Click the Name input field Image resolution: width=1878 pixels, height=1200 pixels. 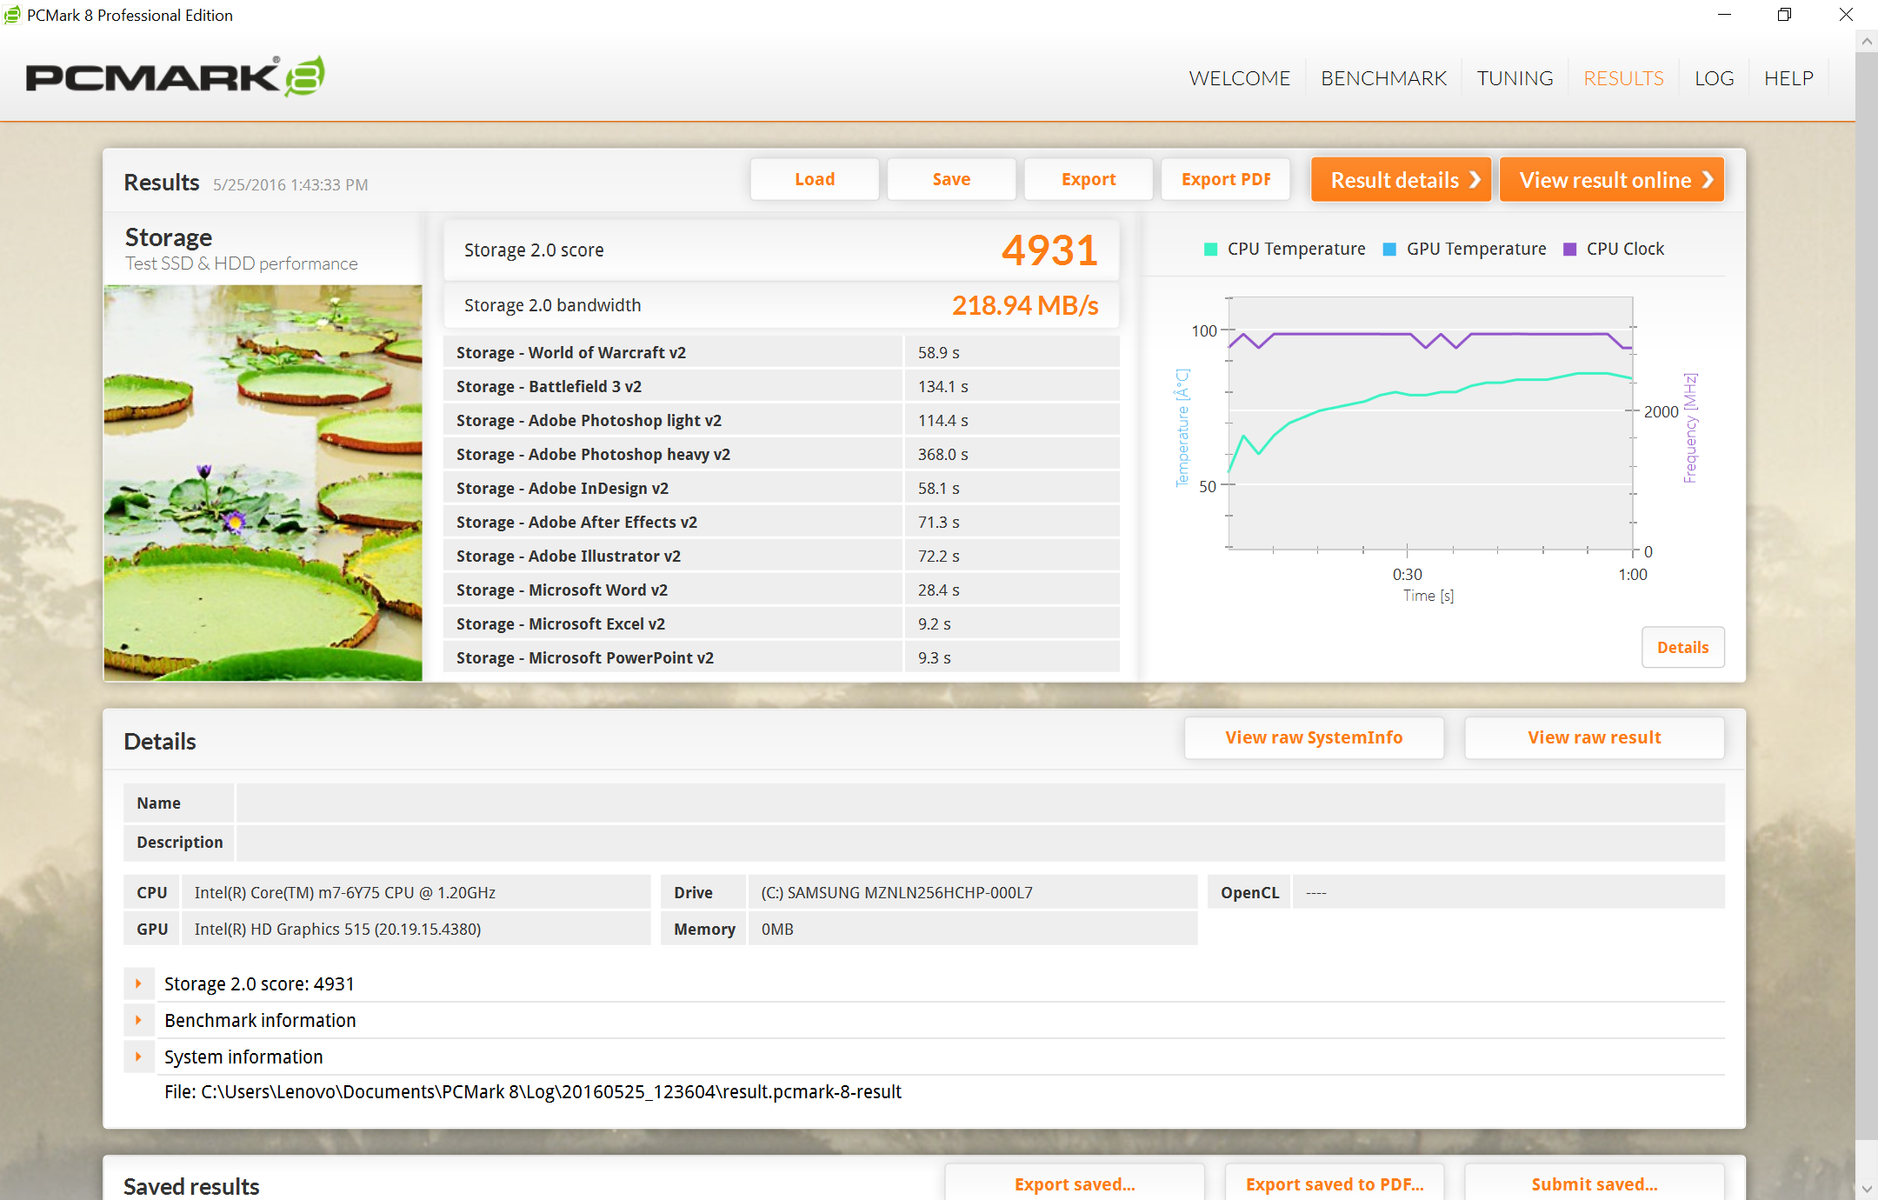(980, 803)
